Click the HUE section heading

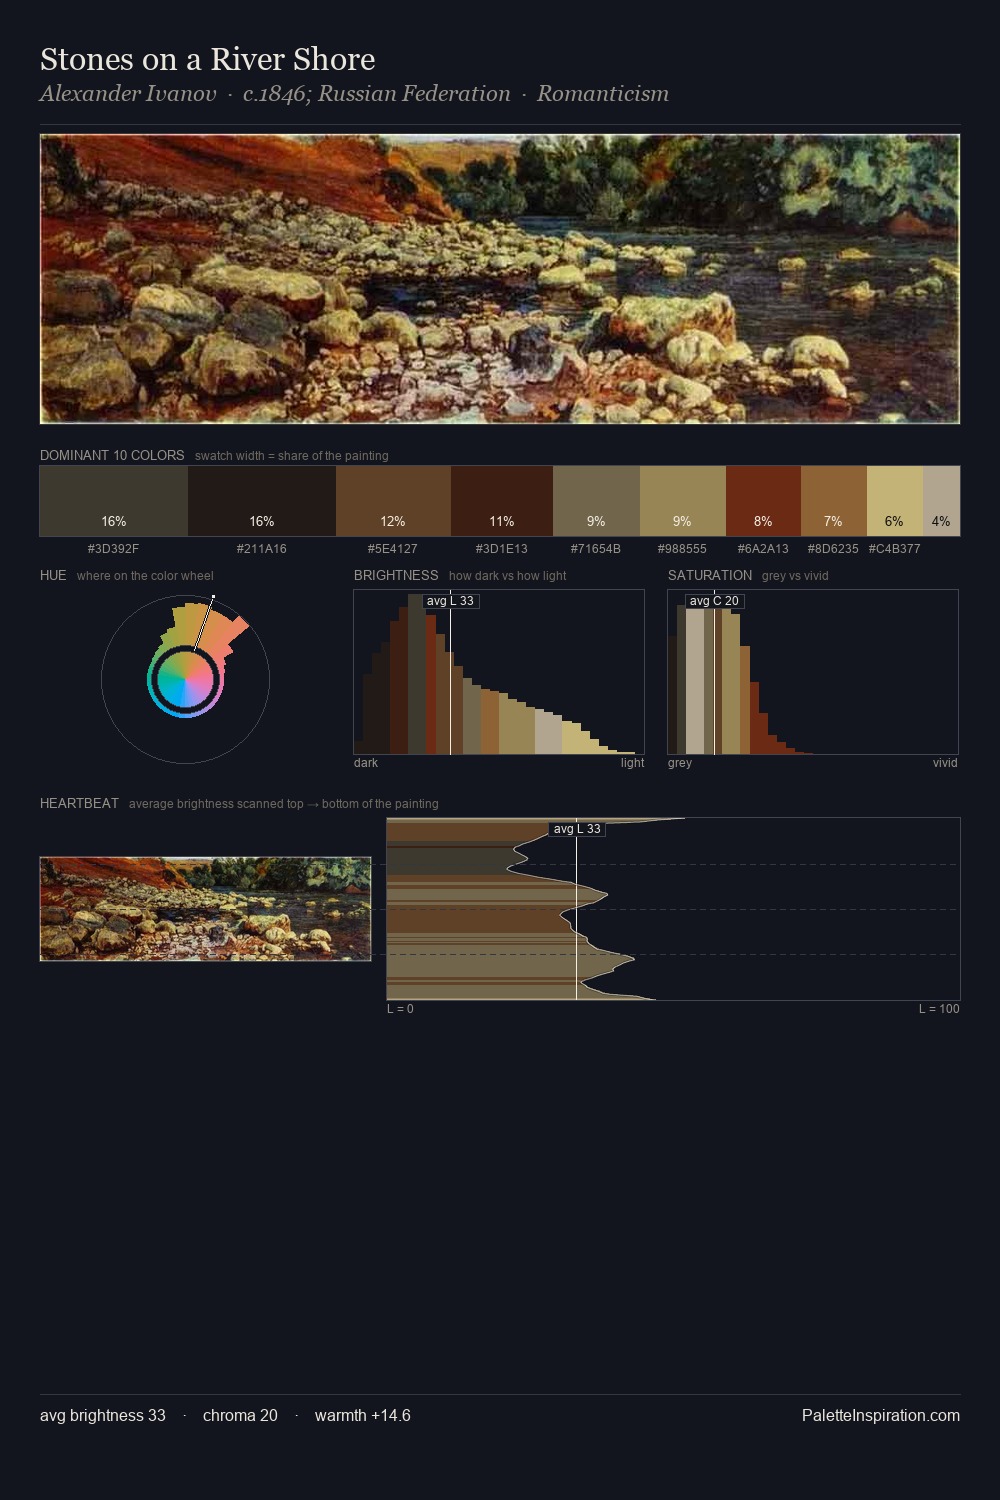point(53,575)
